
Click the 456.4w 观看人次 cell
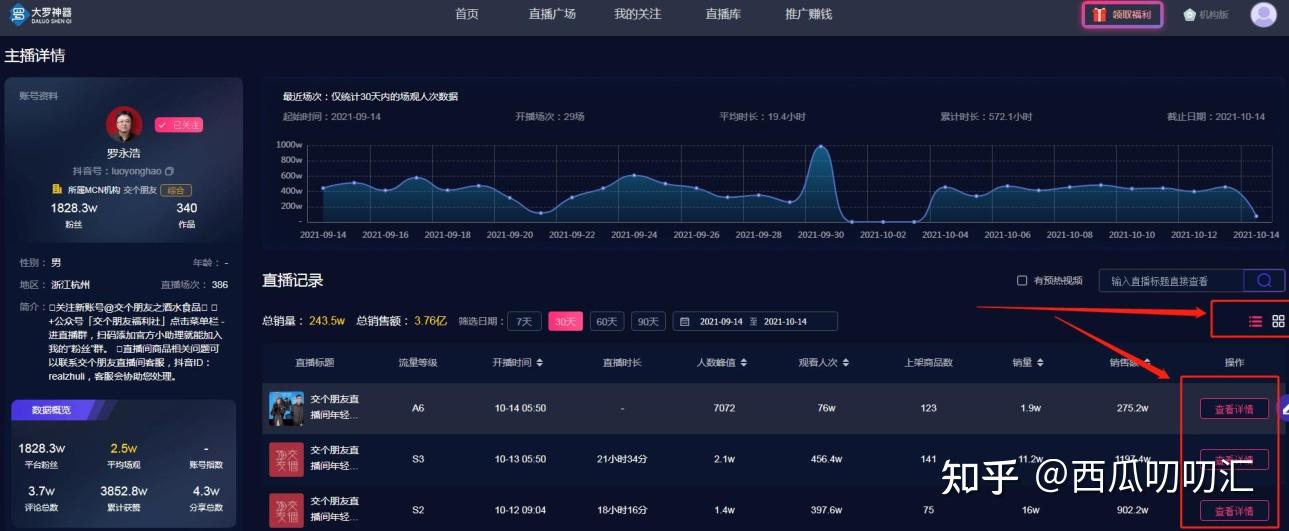[x=826, y=459]
